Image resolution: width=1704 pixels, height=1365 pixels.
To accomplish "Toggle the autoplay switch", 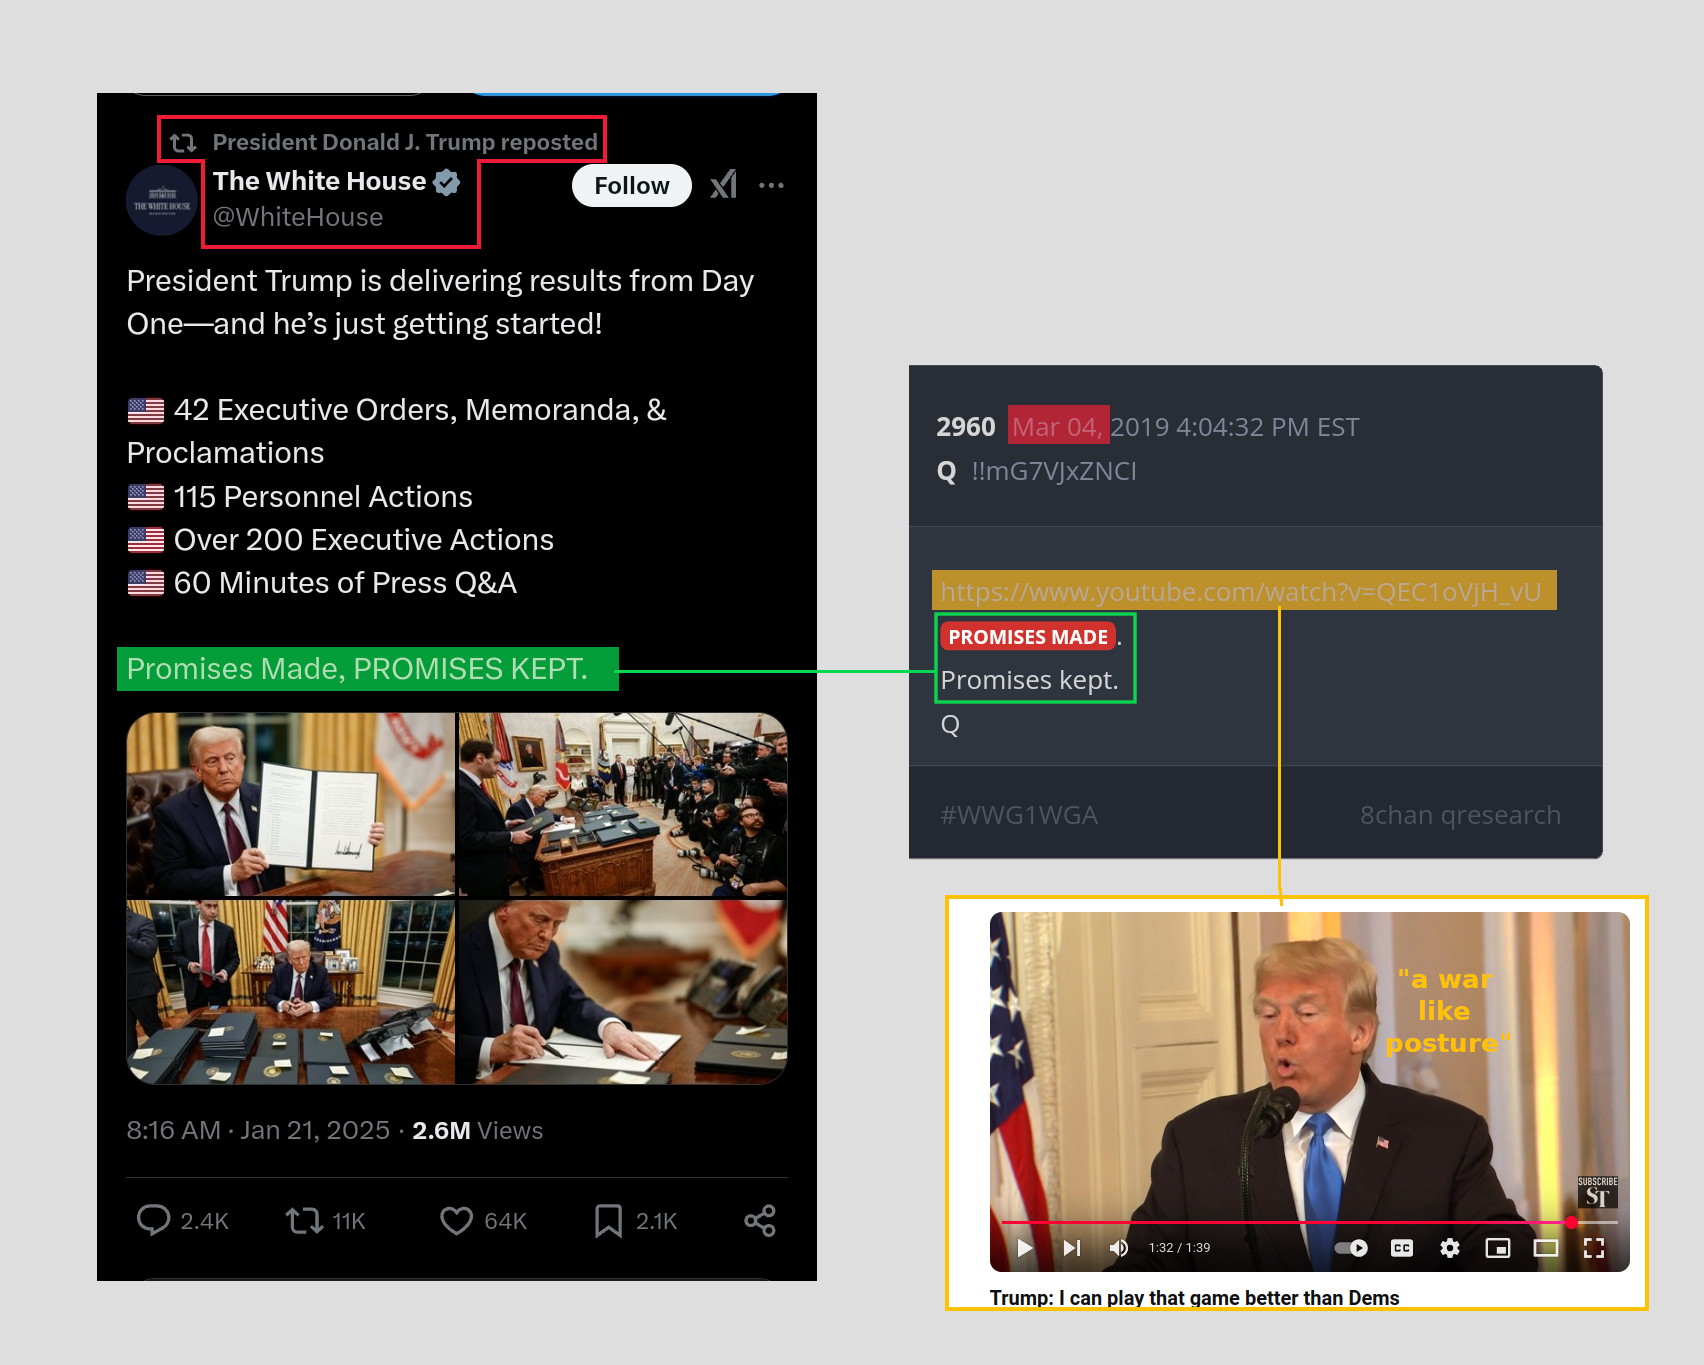I will (1352, 1247).
